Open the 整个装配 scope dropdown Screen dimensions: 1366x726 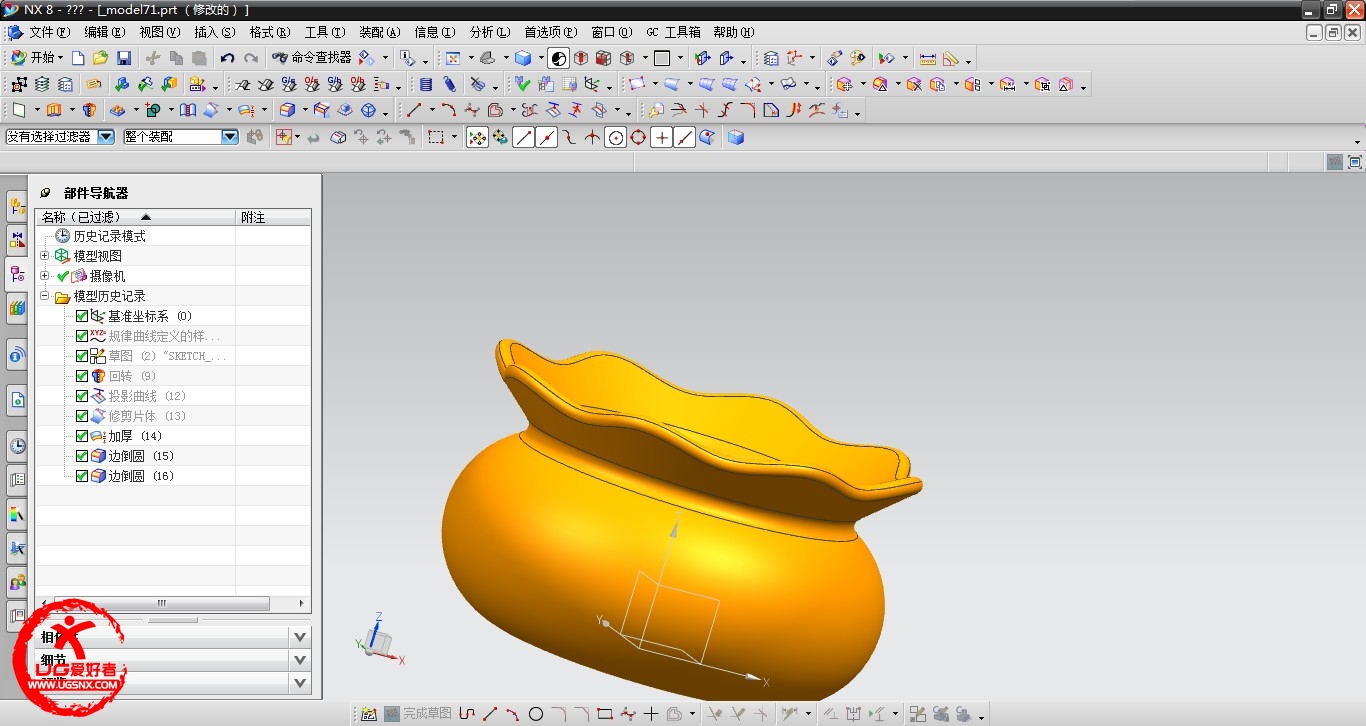click(x=230, y=137)
